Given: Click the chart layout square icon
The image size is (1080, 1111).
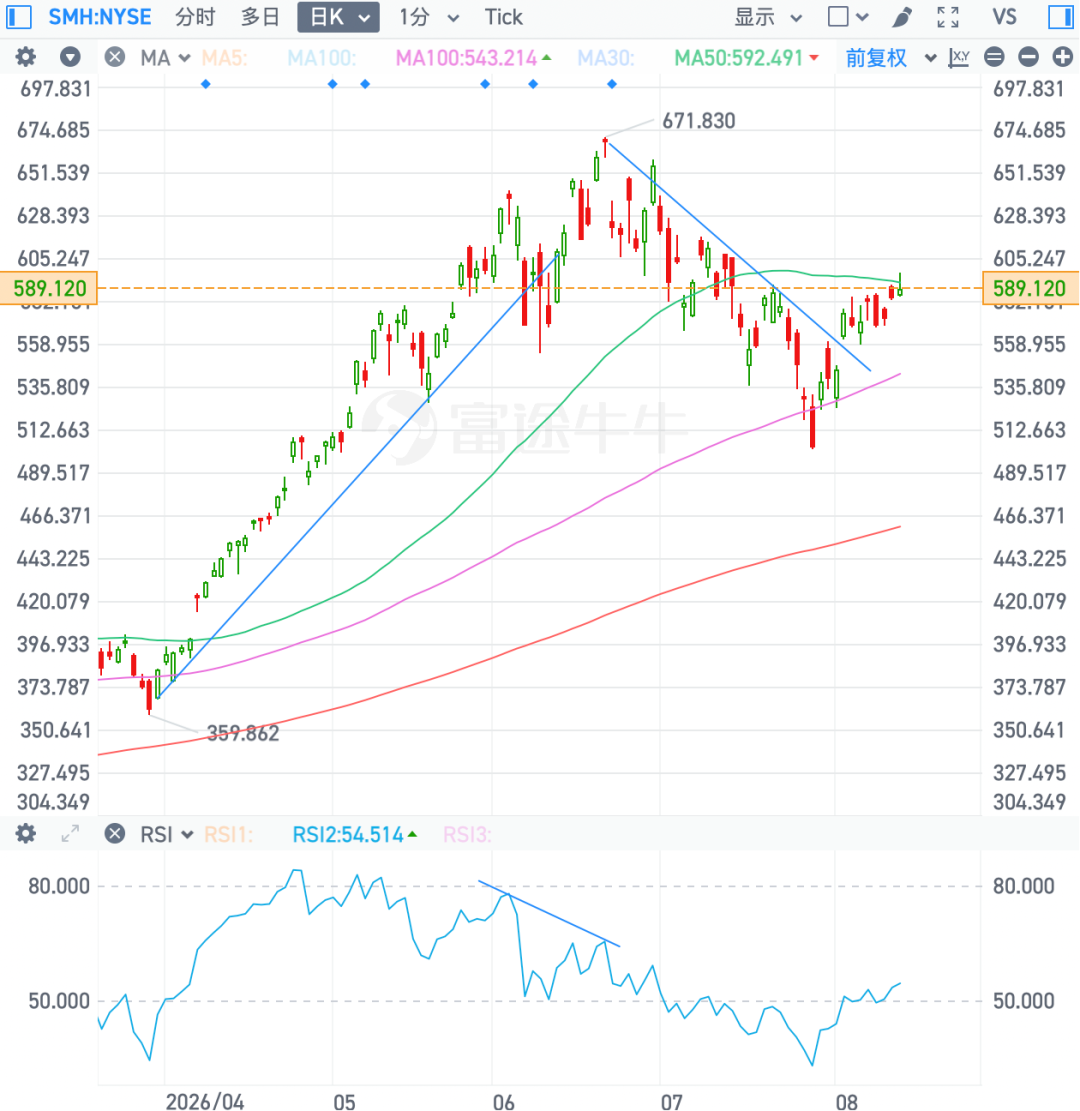Looking at the screenshot, I should [838, 16].
